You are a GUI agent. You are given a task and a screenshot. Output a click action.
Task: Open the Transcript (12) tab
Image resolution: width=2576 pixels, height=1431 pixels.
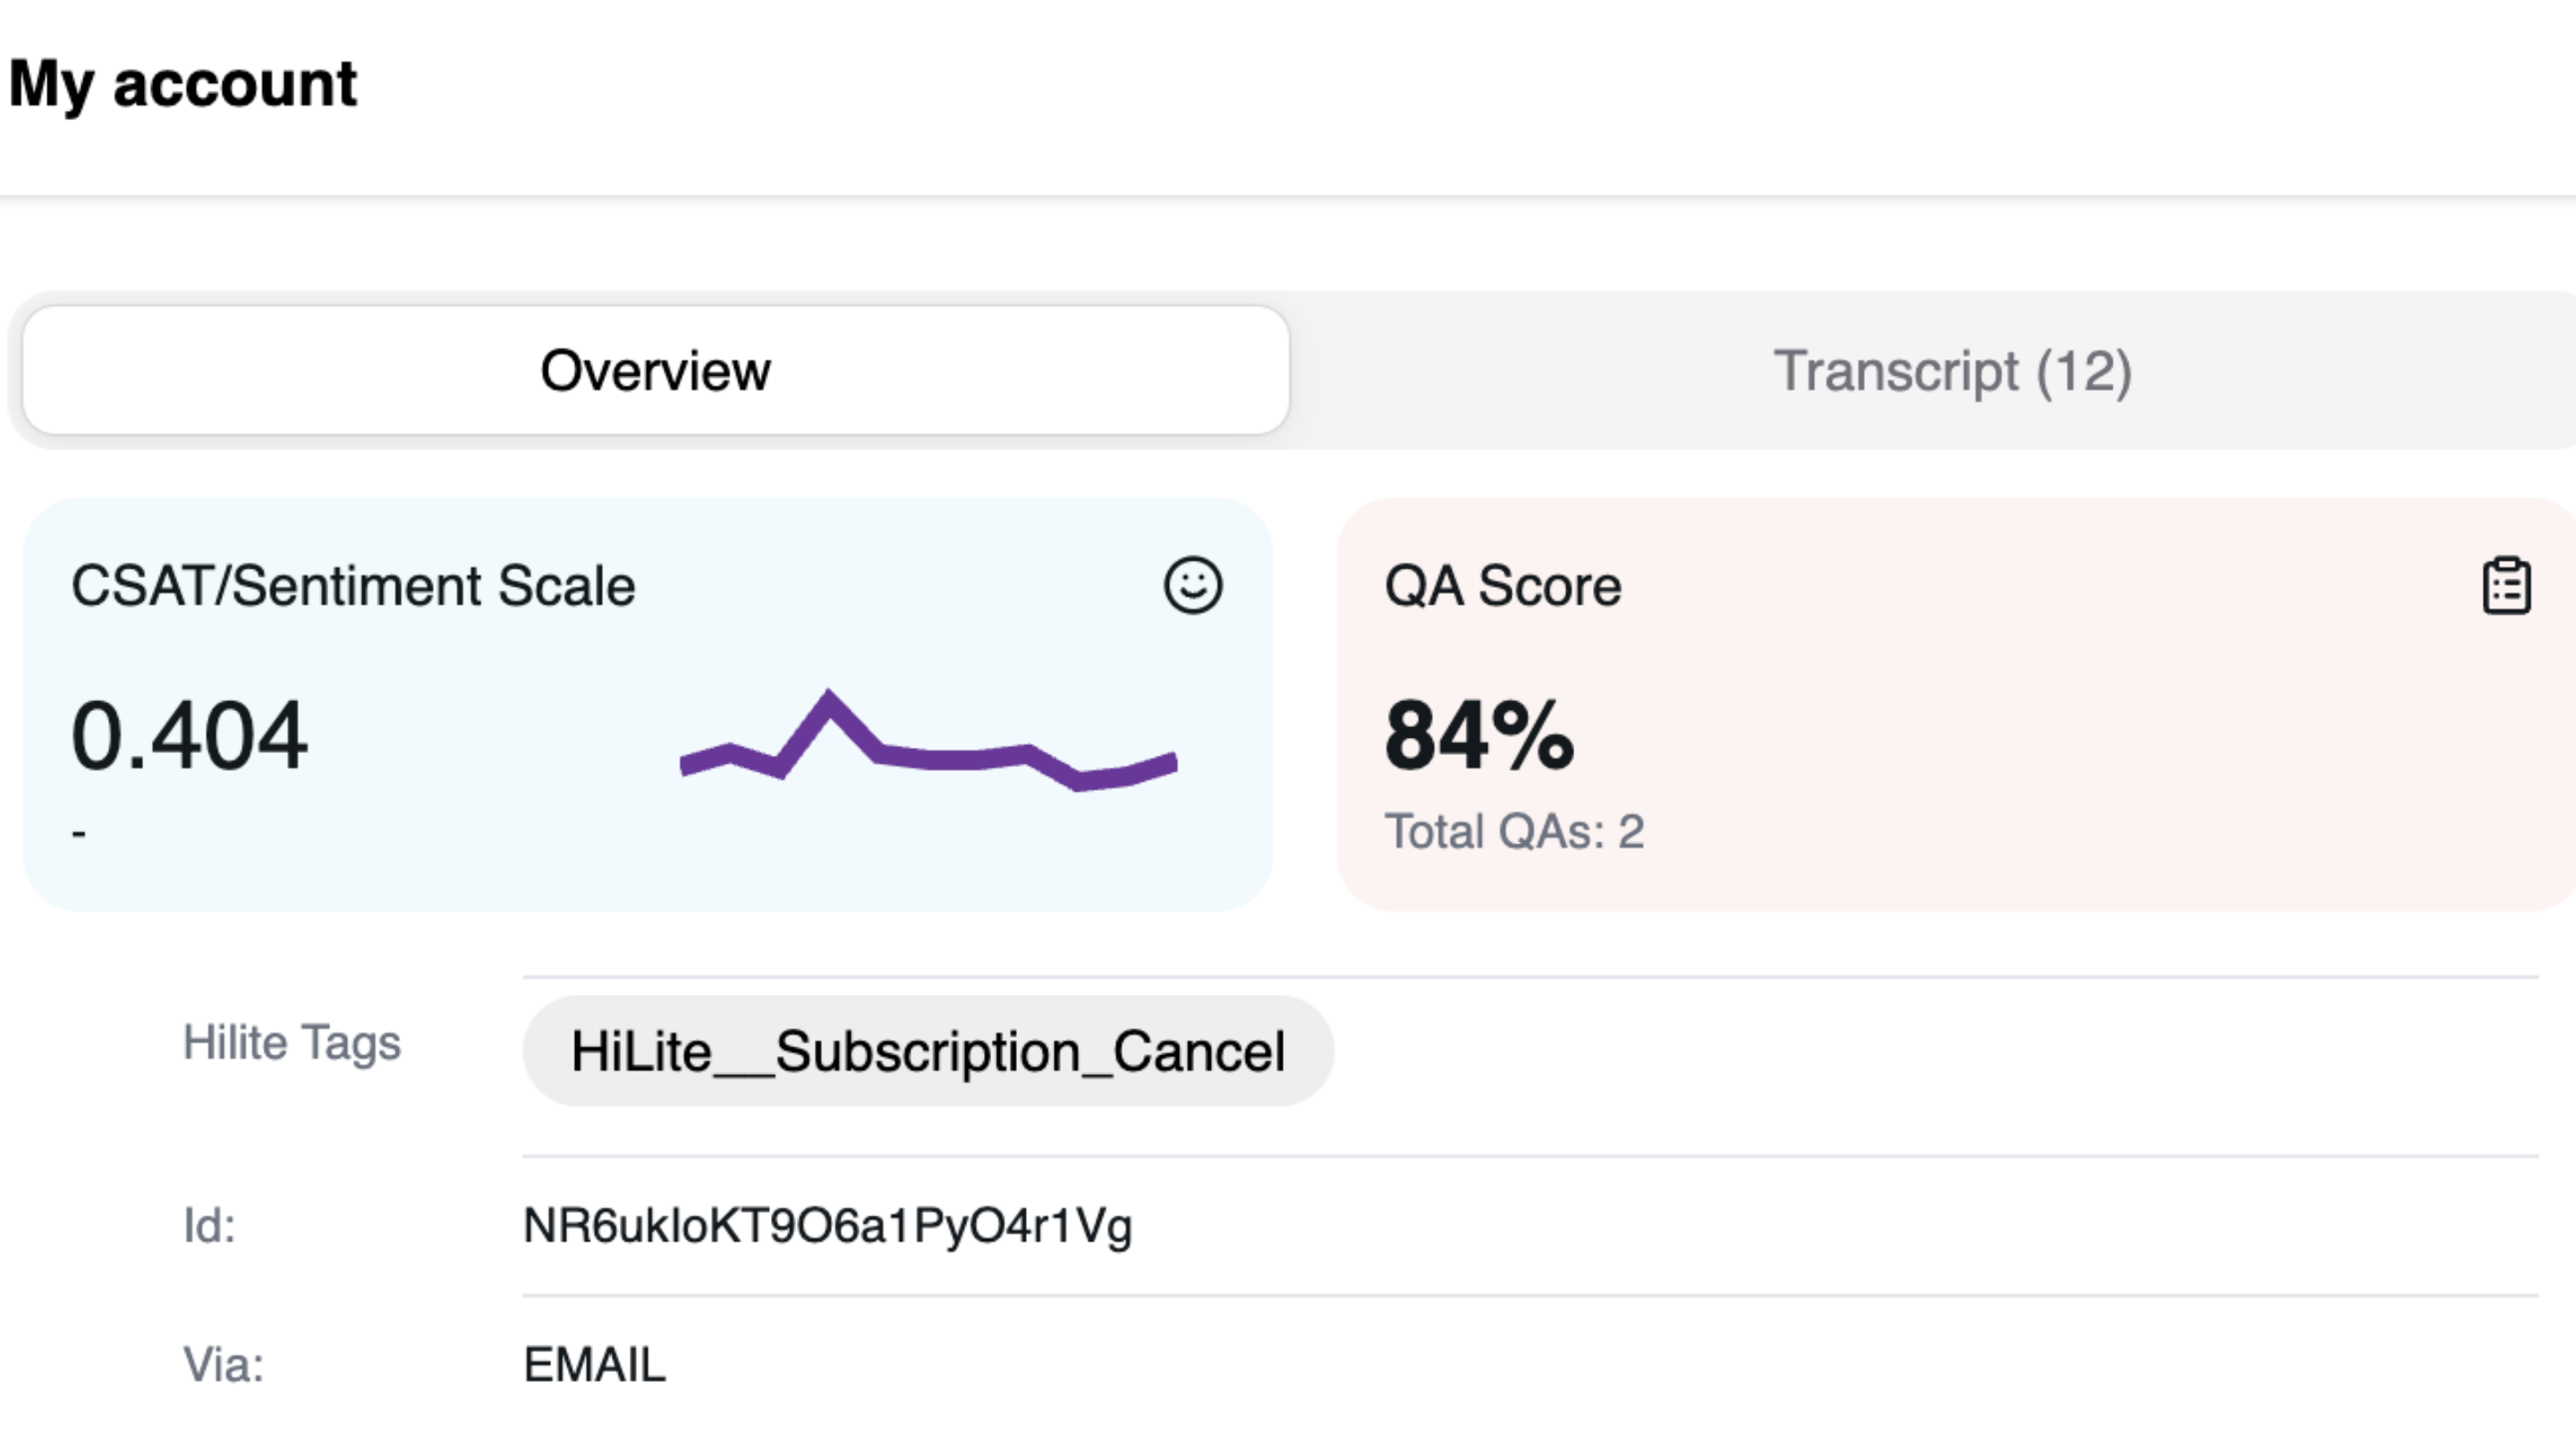coord(1952,371)
